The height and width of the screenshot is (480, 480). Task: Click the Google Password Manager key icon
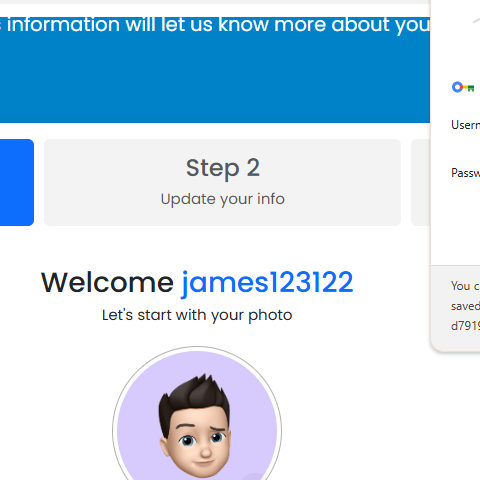[x=463, y=87]
